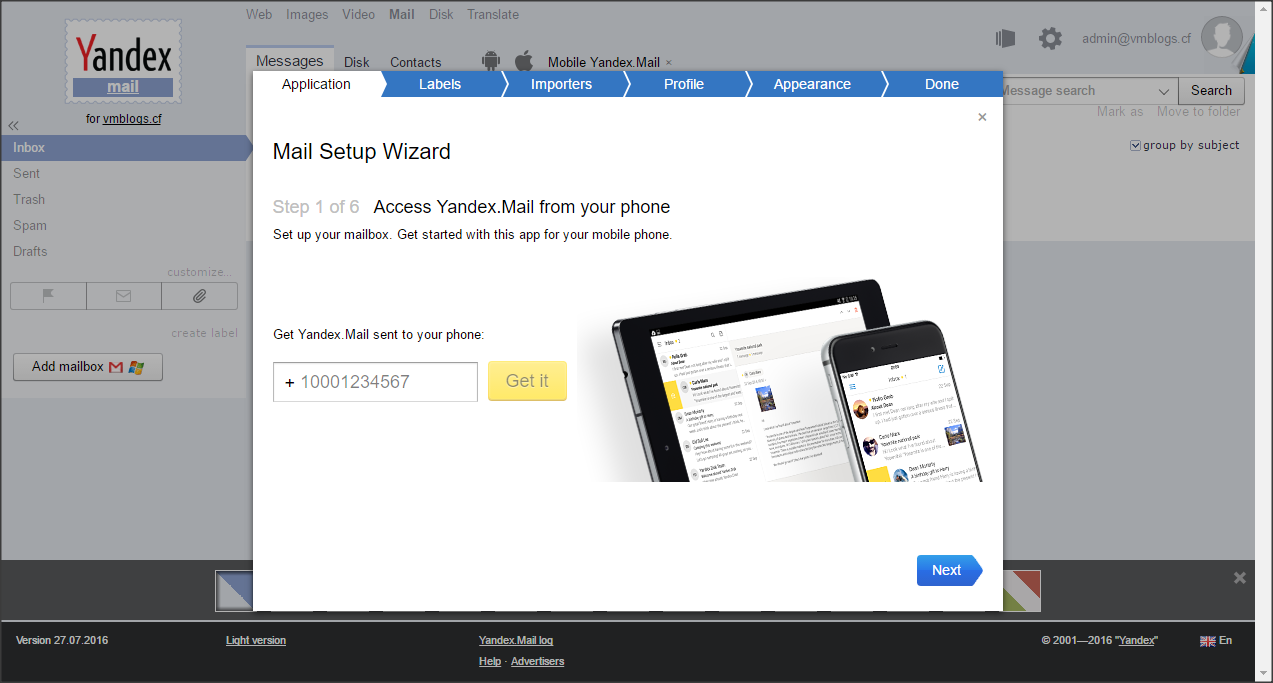1273x683 pixels.
Task: Open the language selector En
Action: click(x=1217, y=640)
